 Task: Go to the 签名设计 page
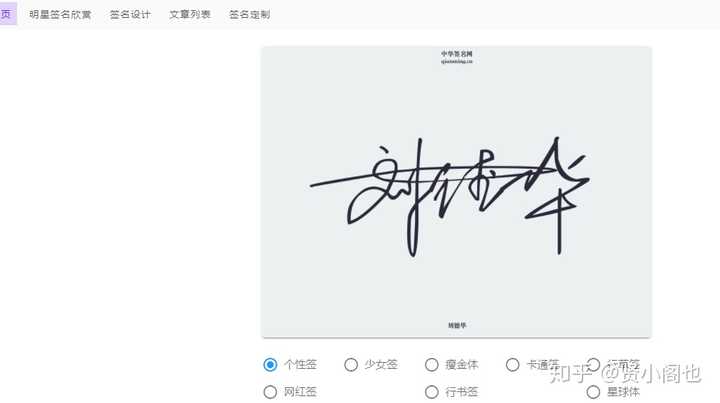click(130, 14)
